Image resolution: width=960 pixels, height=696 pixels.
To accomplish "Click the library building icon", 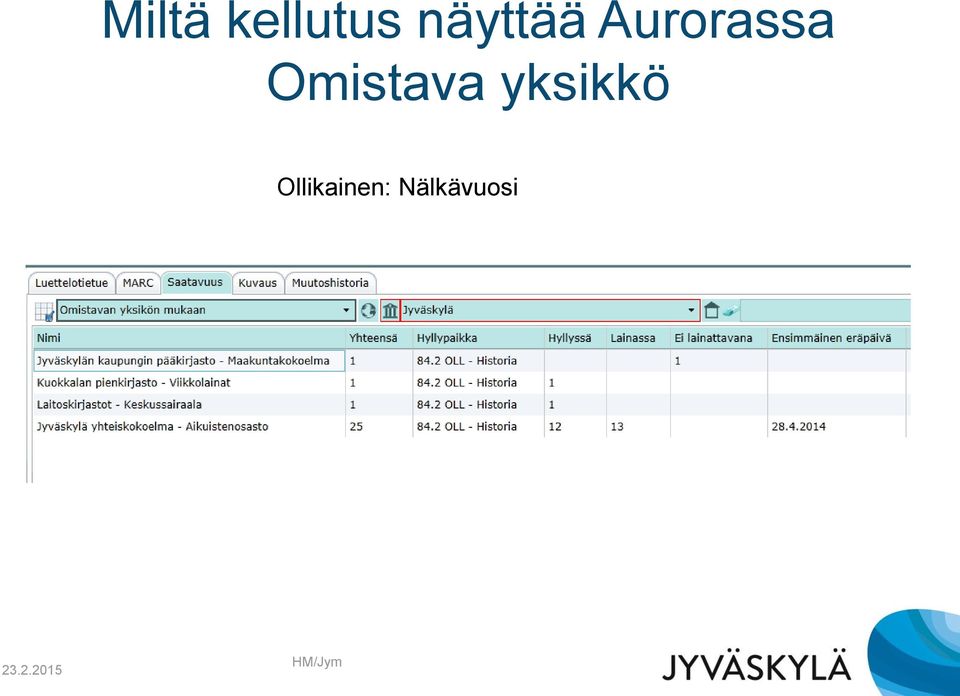I will click(x=390, y=310).
